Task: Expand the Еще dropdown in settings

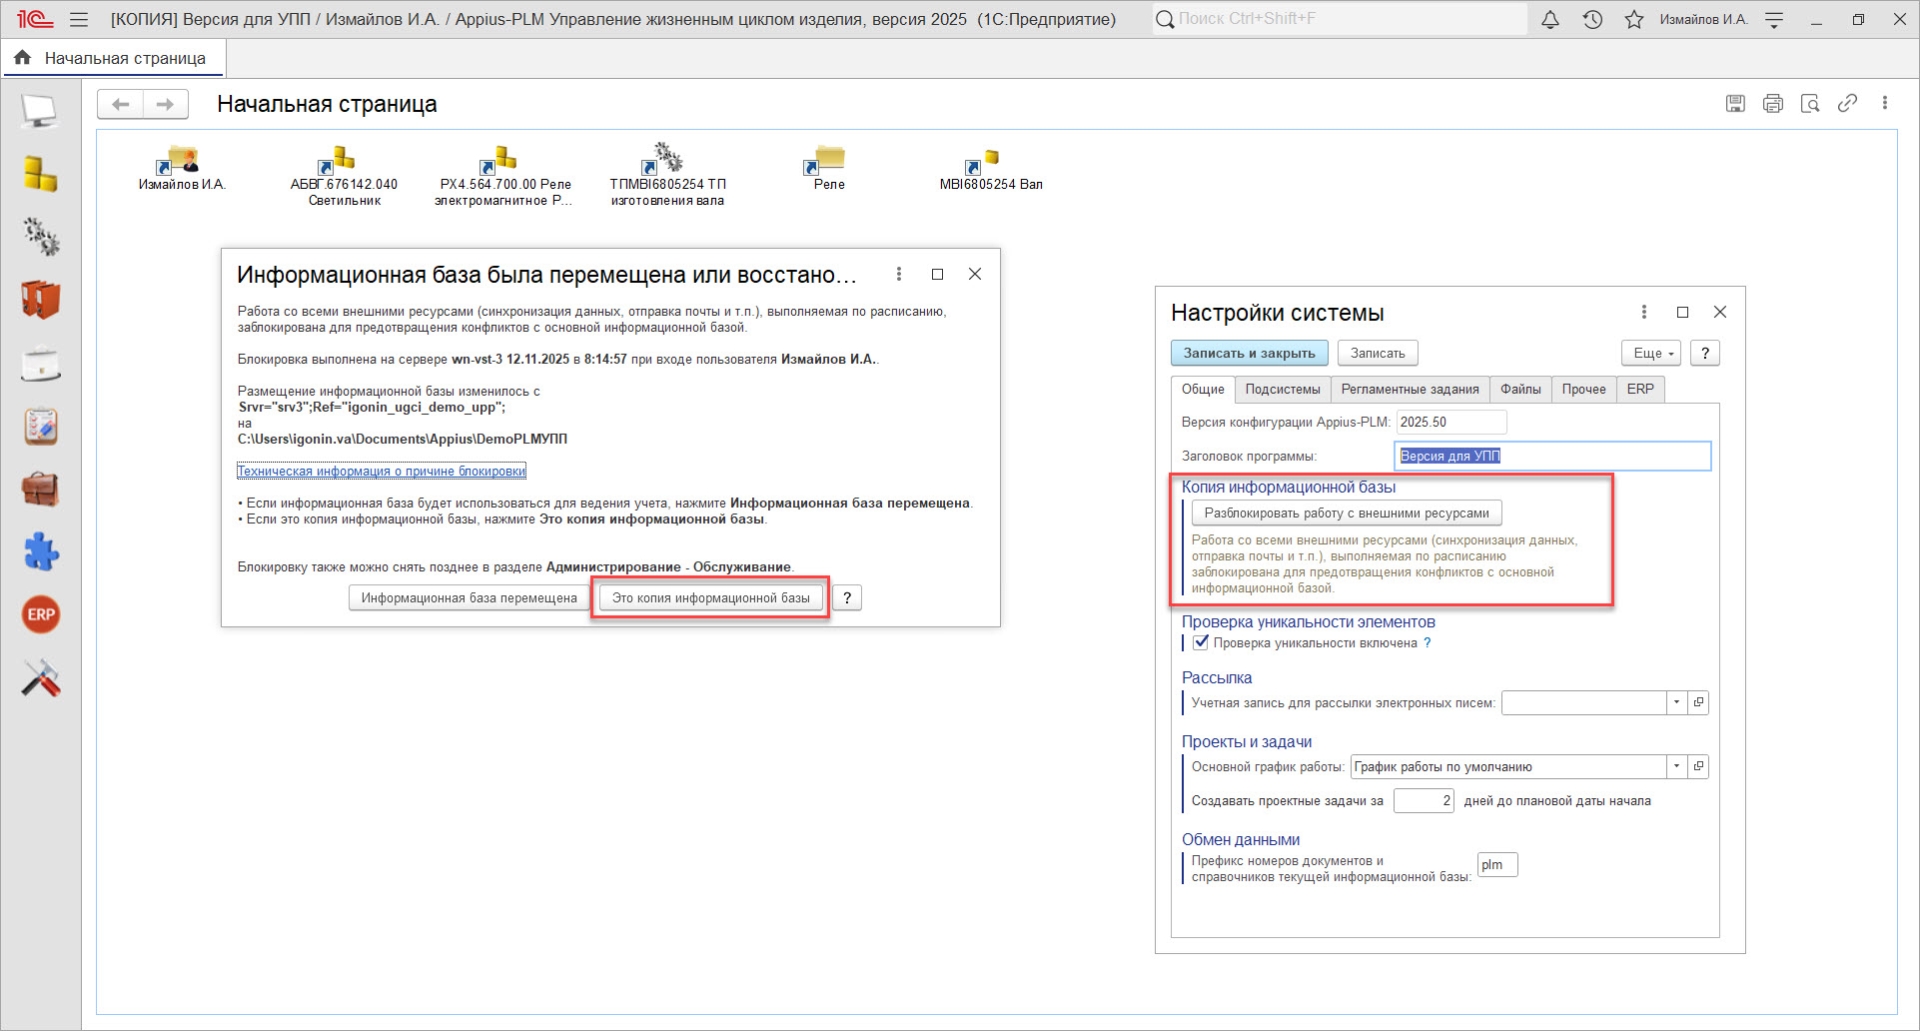Action: point(1652,353)
